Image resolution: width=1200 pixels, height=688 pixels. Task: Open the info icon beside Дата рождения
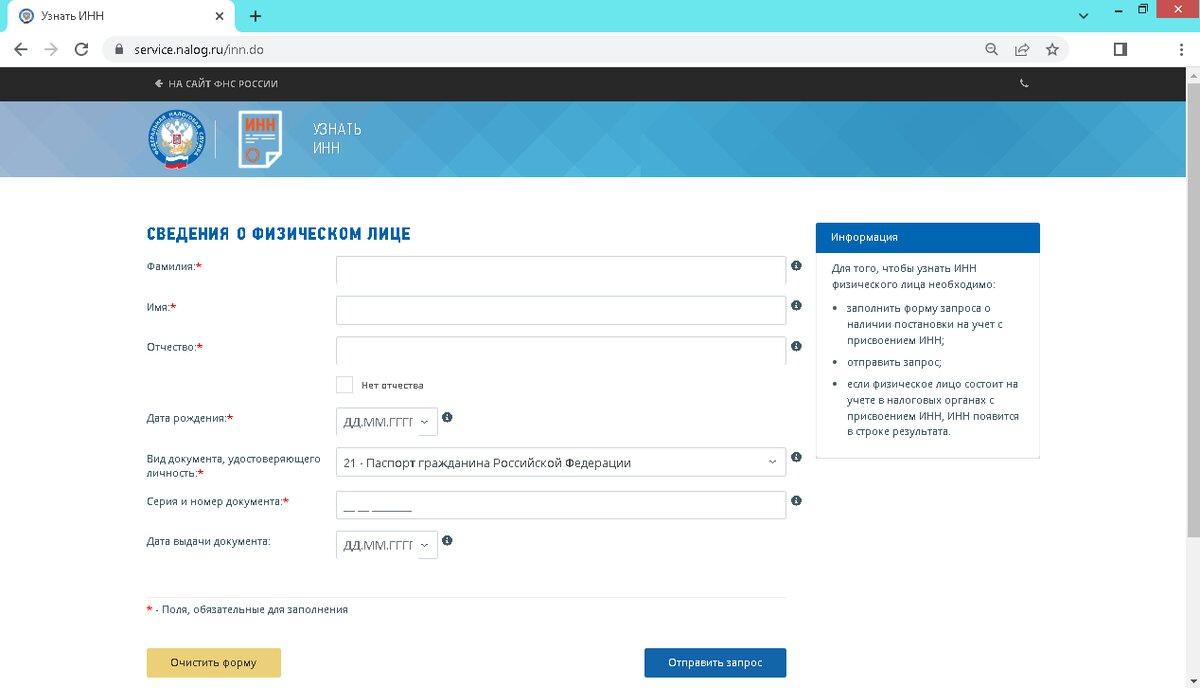tap(447, 417)
